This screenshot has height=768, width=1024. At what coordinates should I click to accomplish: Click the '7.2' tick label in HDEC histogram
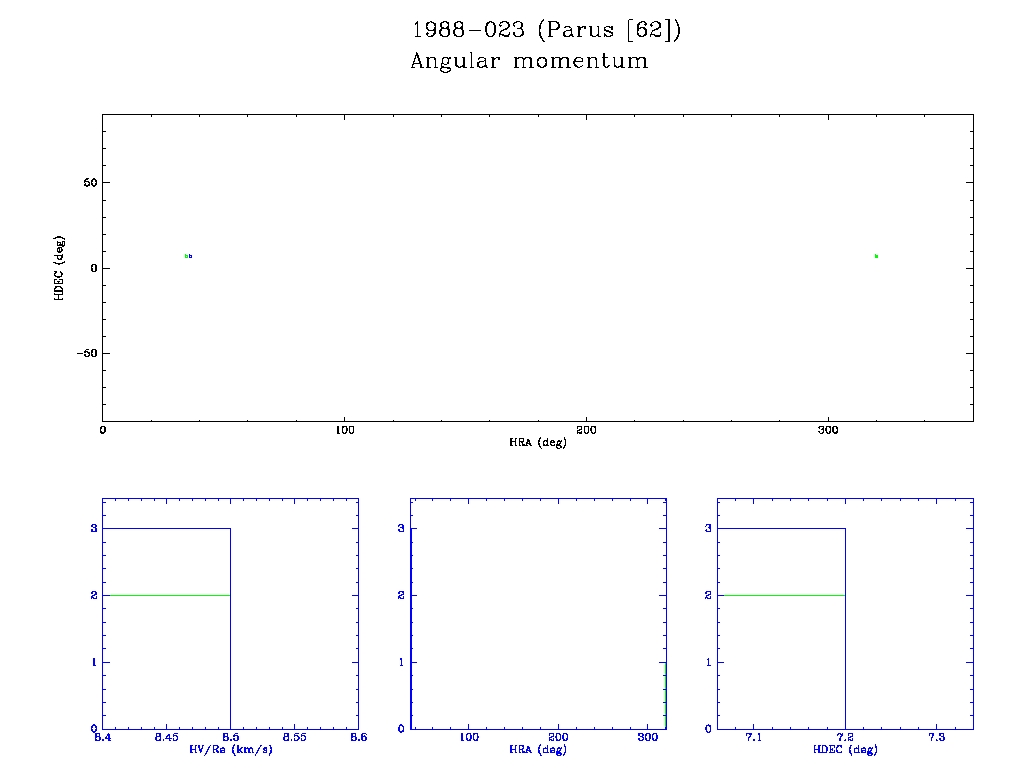845,737
